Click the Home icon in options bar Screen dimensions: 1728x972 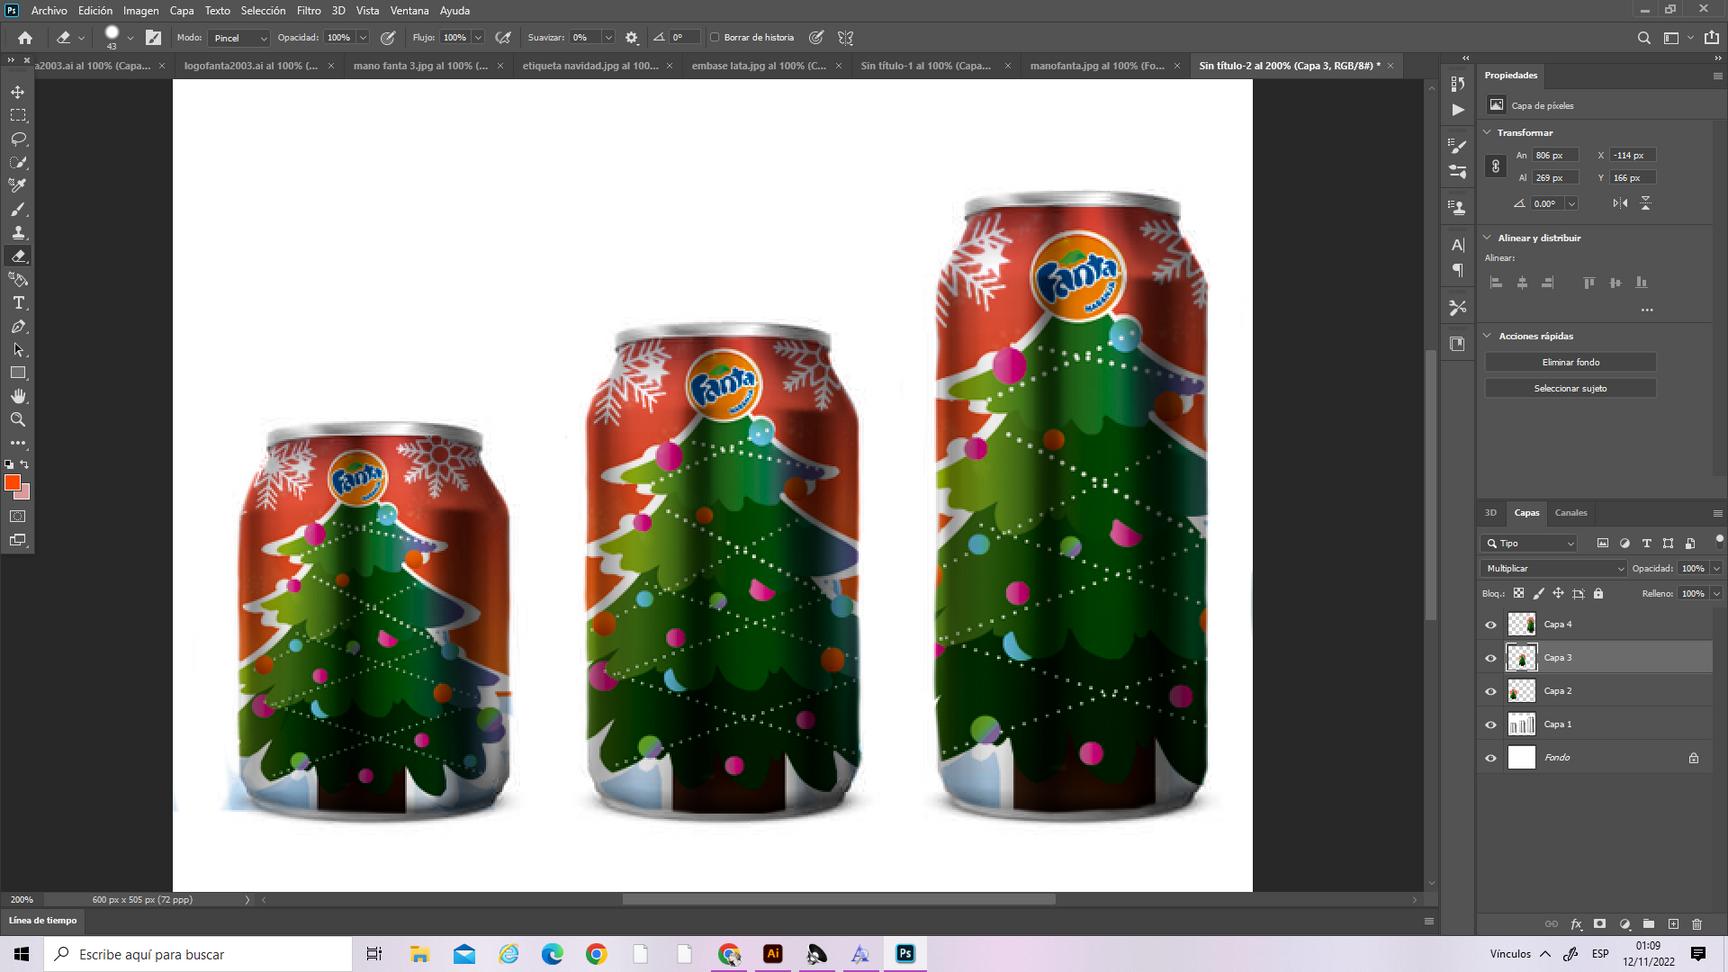tap(25, 38)
